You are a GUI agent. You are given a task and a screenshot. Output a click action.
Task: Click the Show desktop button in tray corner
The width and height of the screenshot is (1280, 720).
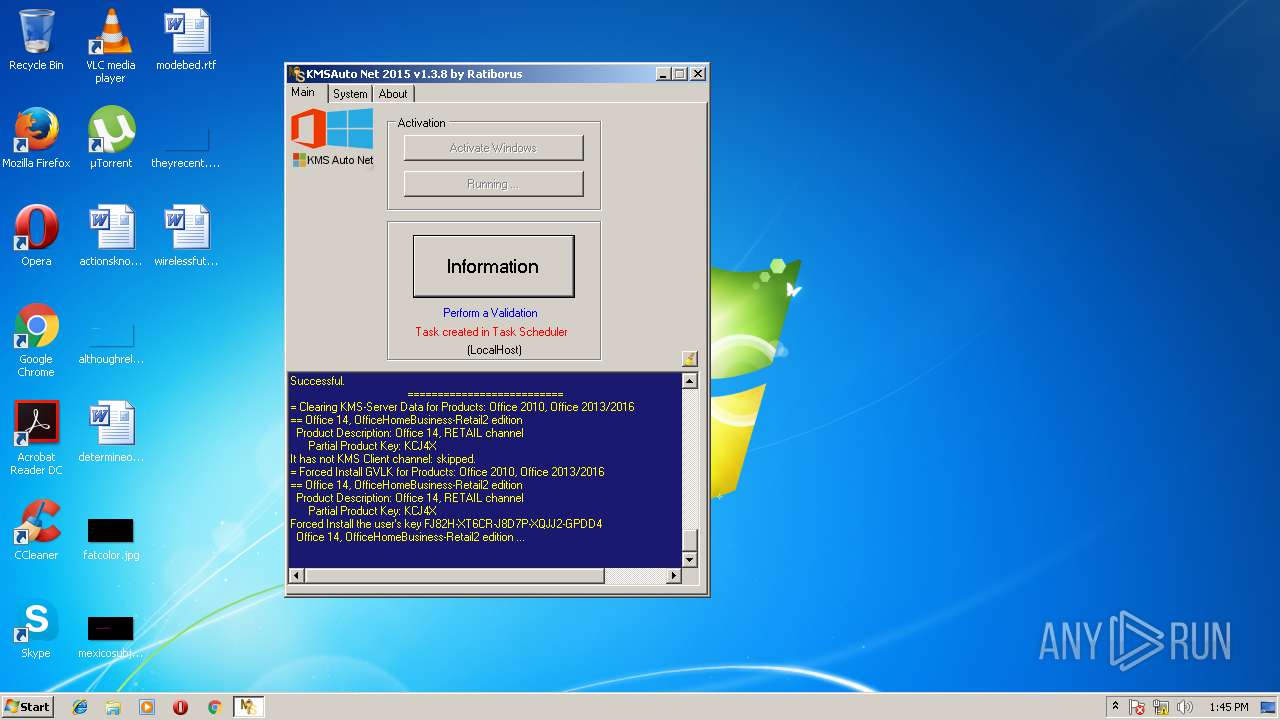(x=1268, y=707)
